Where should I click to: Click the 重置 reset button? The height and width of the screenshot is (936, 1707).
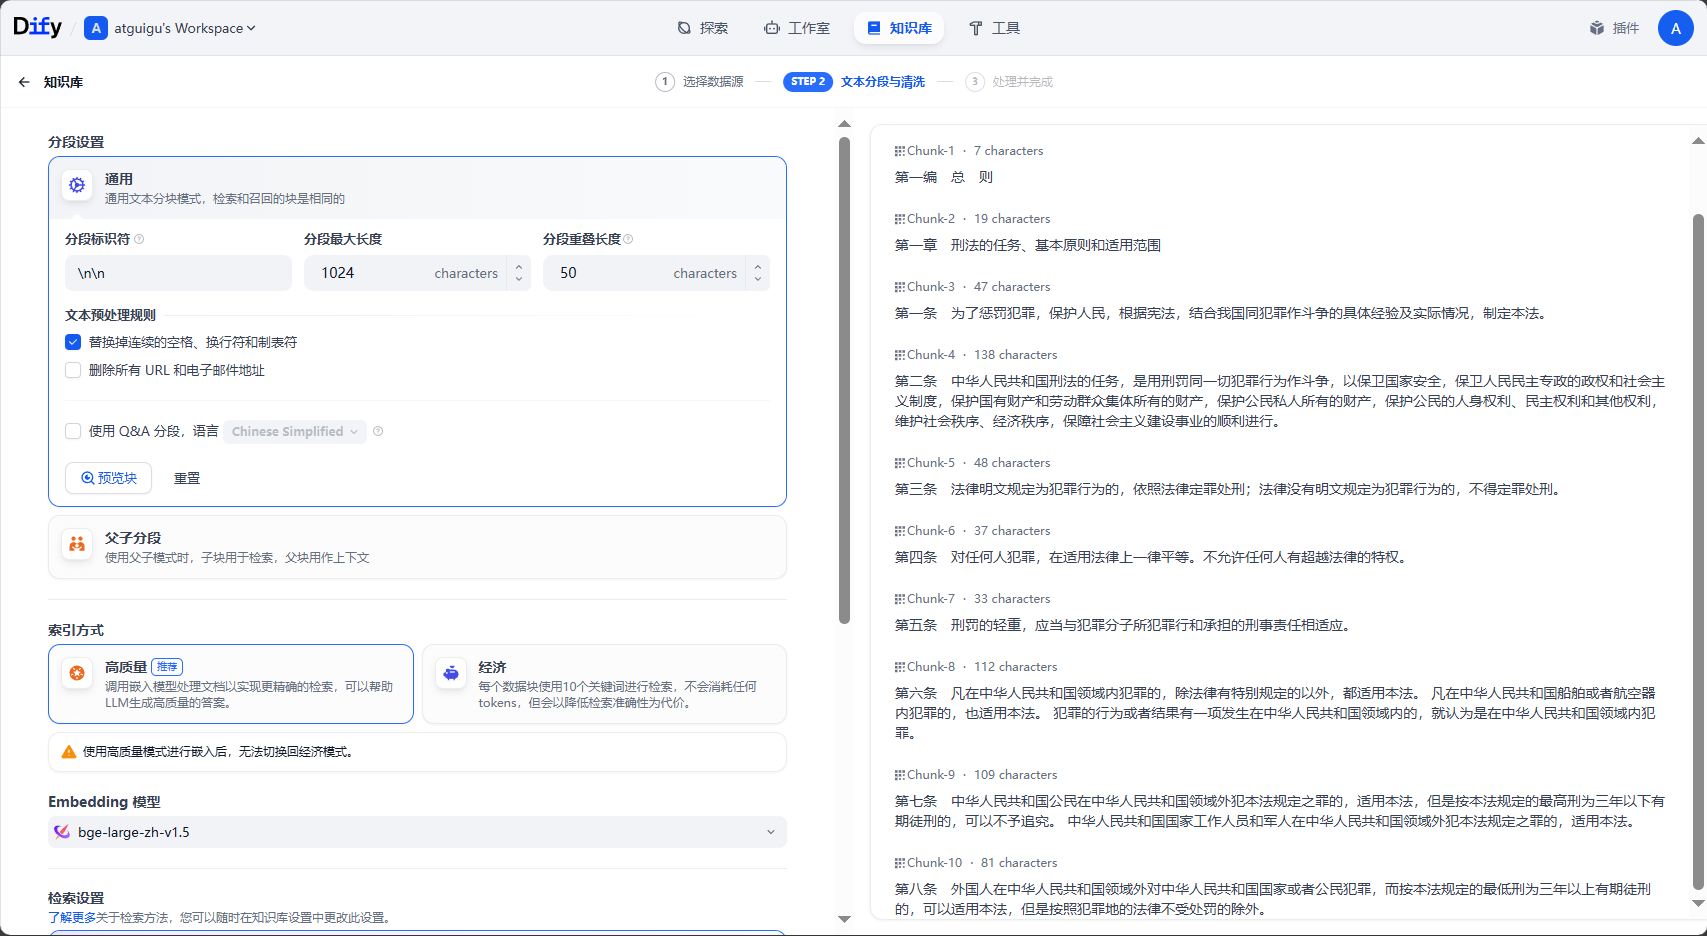pyautogui.click(x=187, y=478)
